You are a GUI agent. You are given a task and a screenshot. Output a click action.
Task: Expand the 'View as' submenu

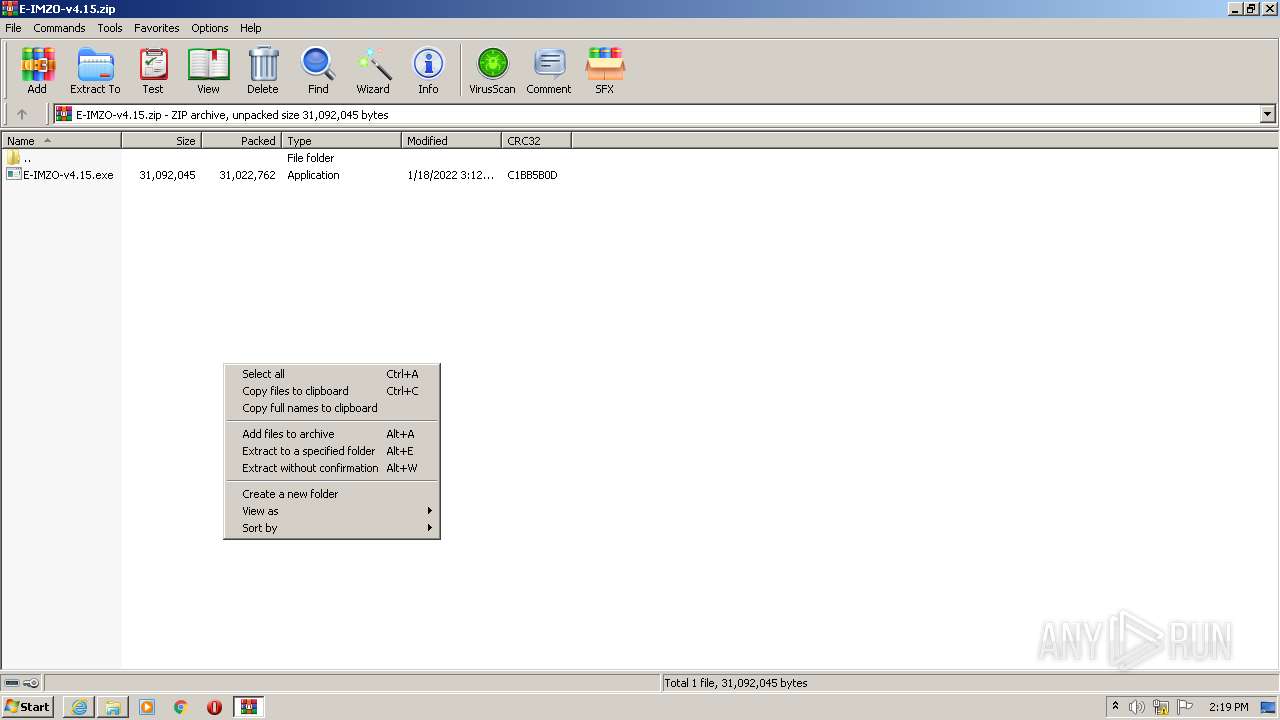pyautogui.click(x=332, y=511)
